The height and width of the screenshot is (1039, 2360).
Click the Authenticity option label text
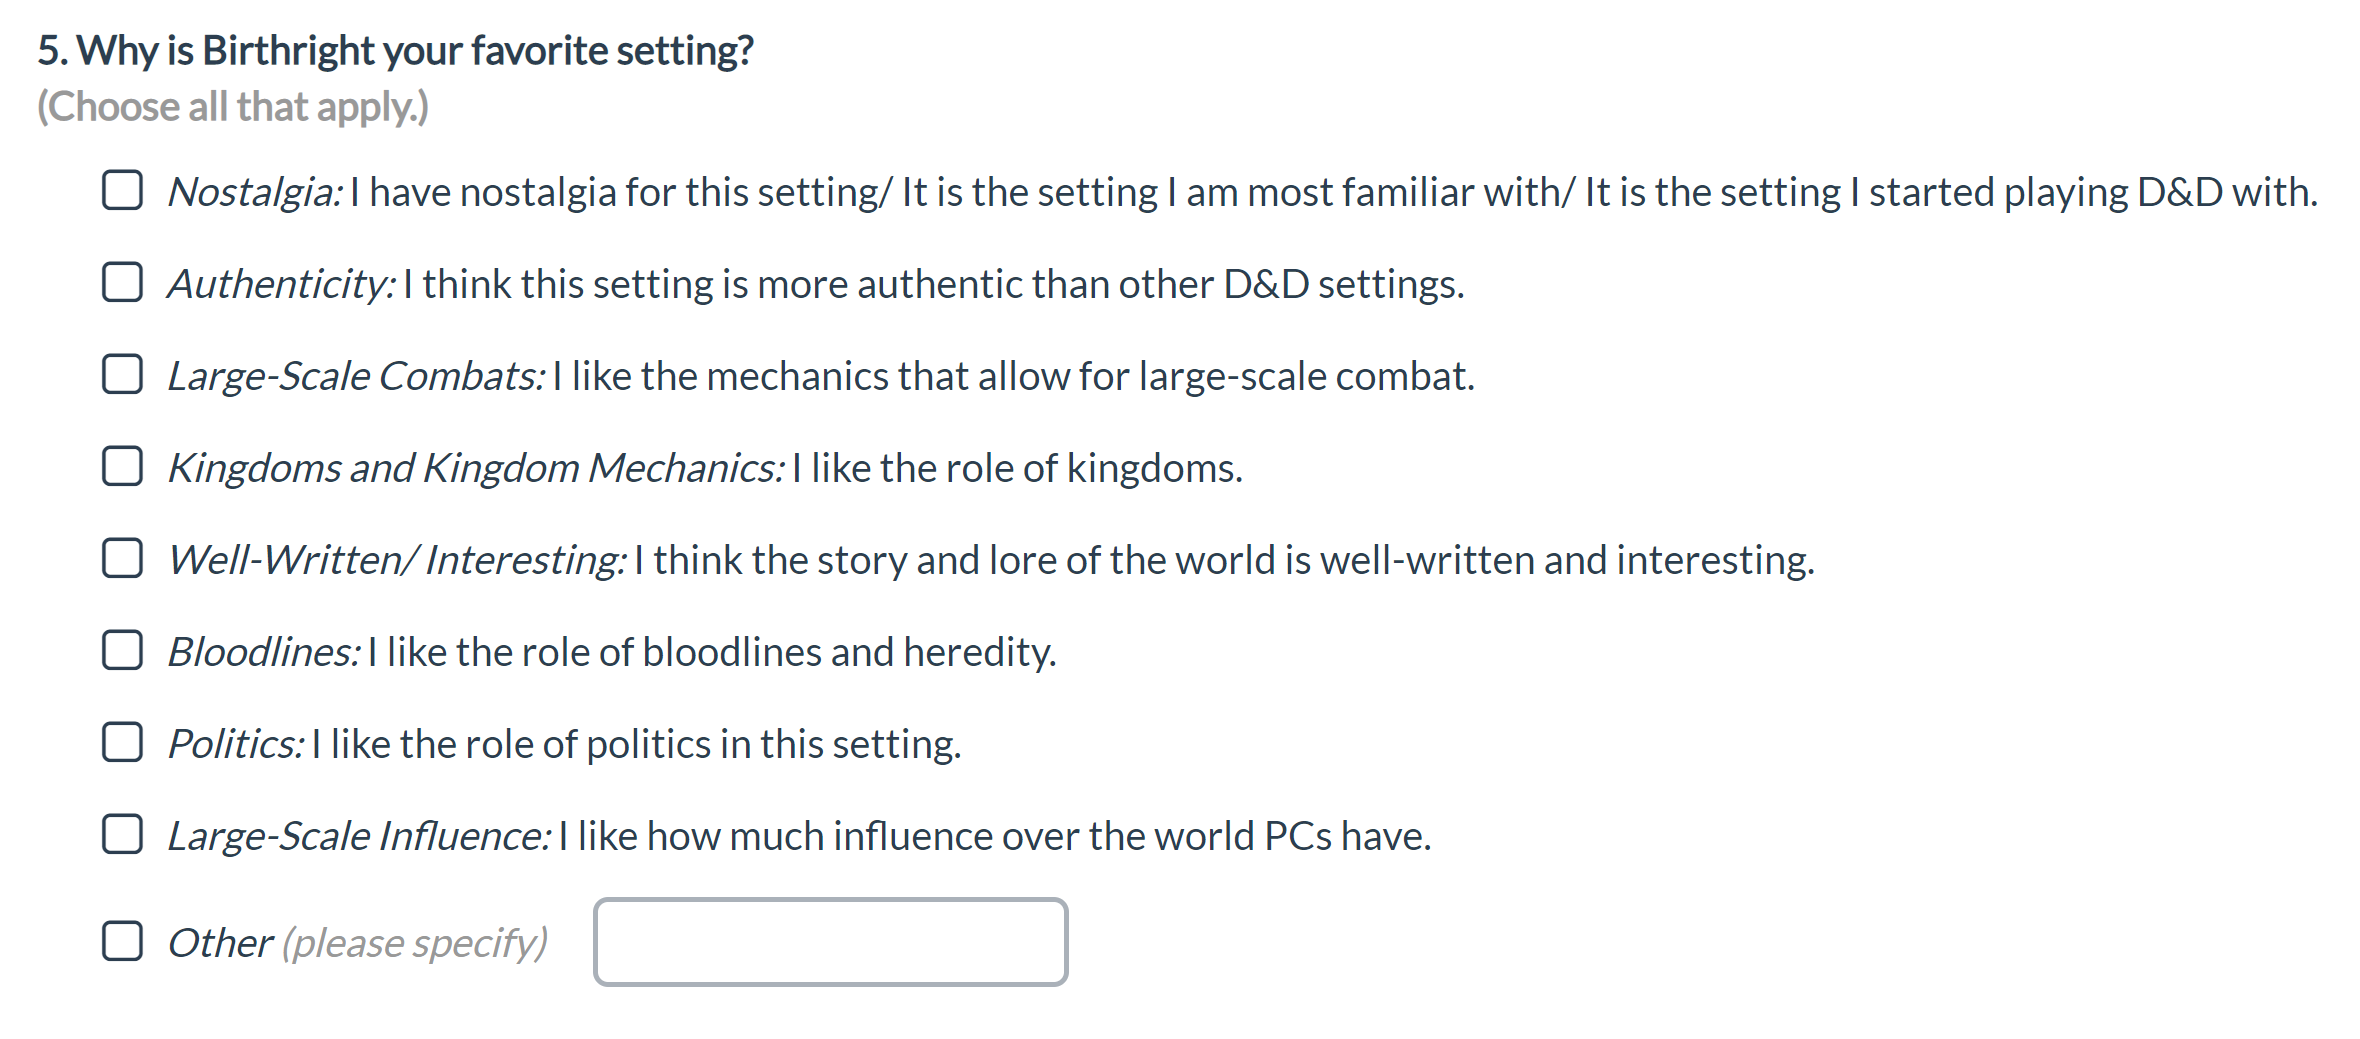pyautogui.click(x=816, y=284)
